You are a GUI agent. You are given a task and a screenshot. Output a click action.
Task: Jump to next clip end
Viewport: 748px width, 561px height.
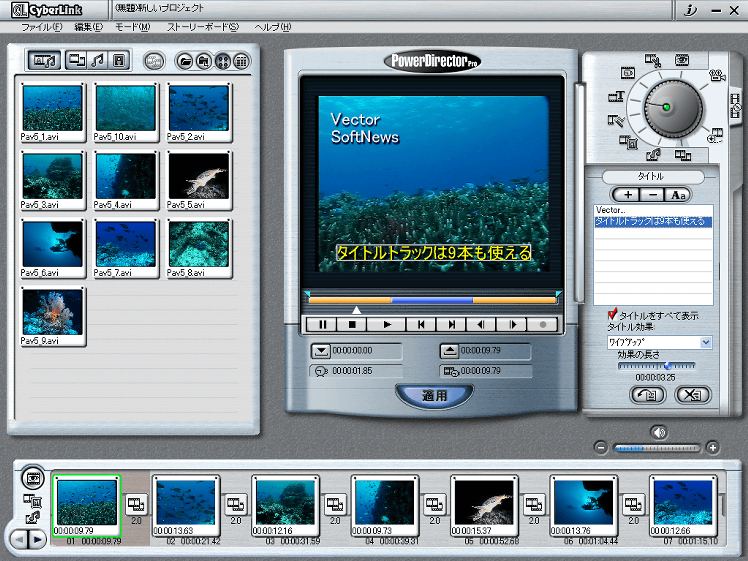(451, 324)
